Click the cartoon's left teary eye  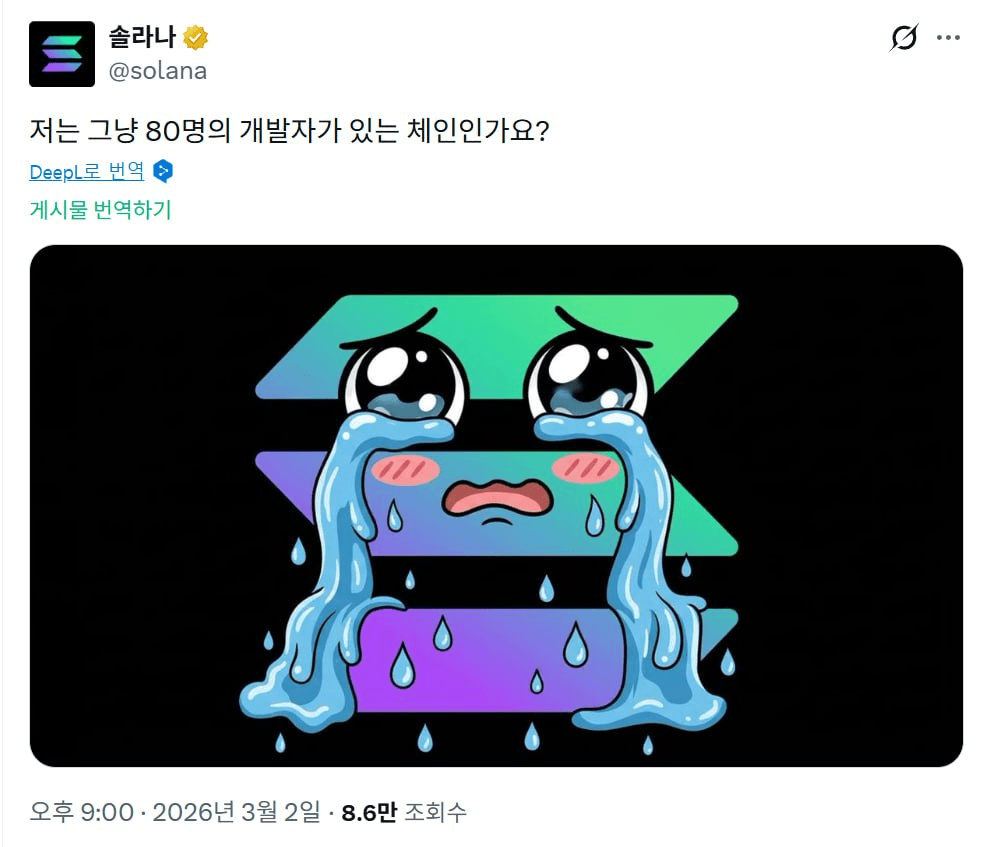point(404,378)
